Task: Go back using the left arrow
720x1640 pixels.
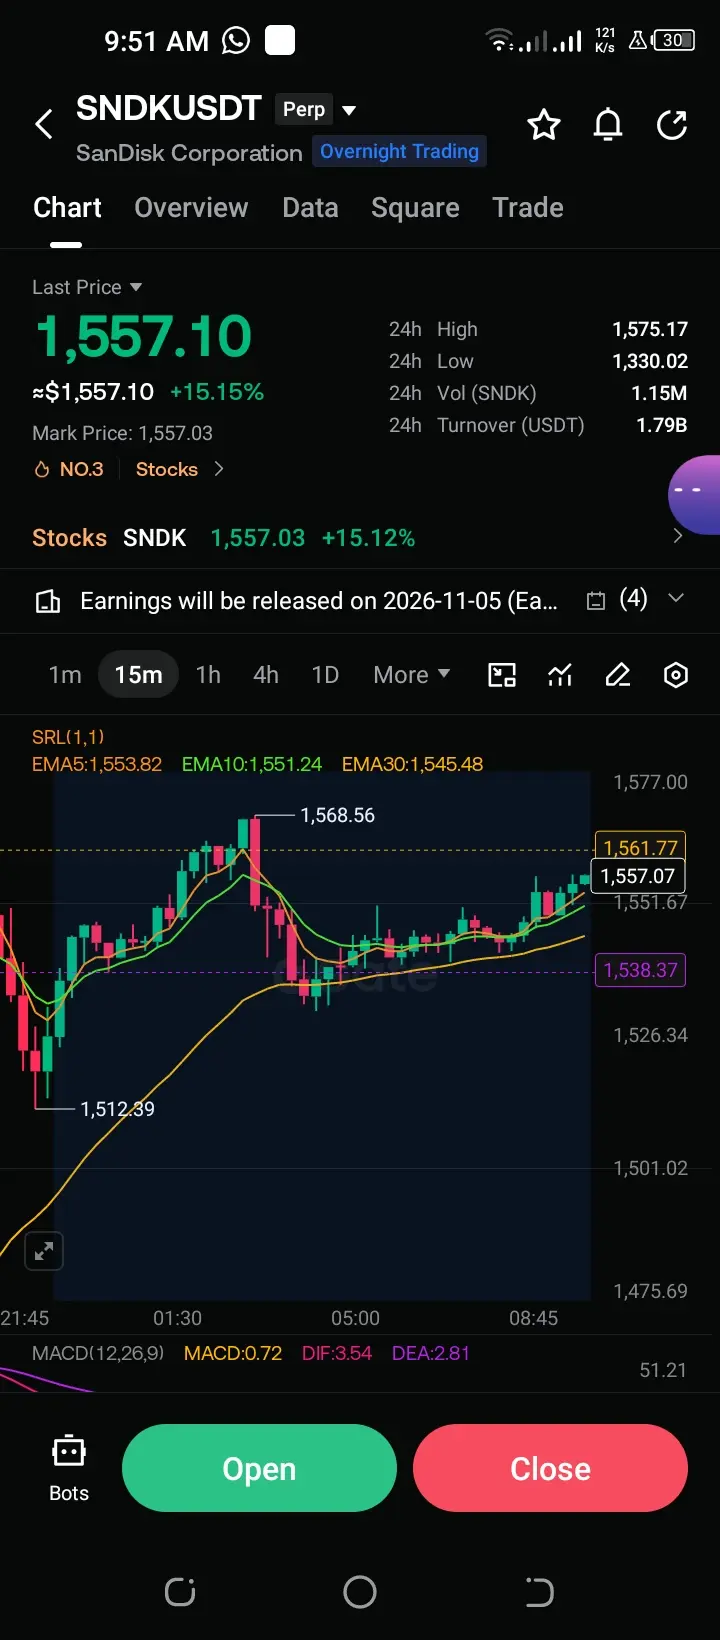Action: click(x=44, y=125)
